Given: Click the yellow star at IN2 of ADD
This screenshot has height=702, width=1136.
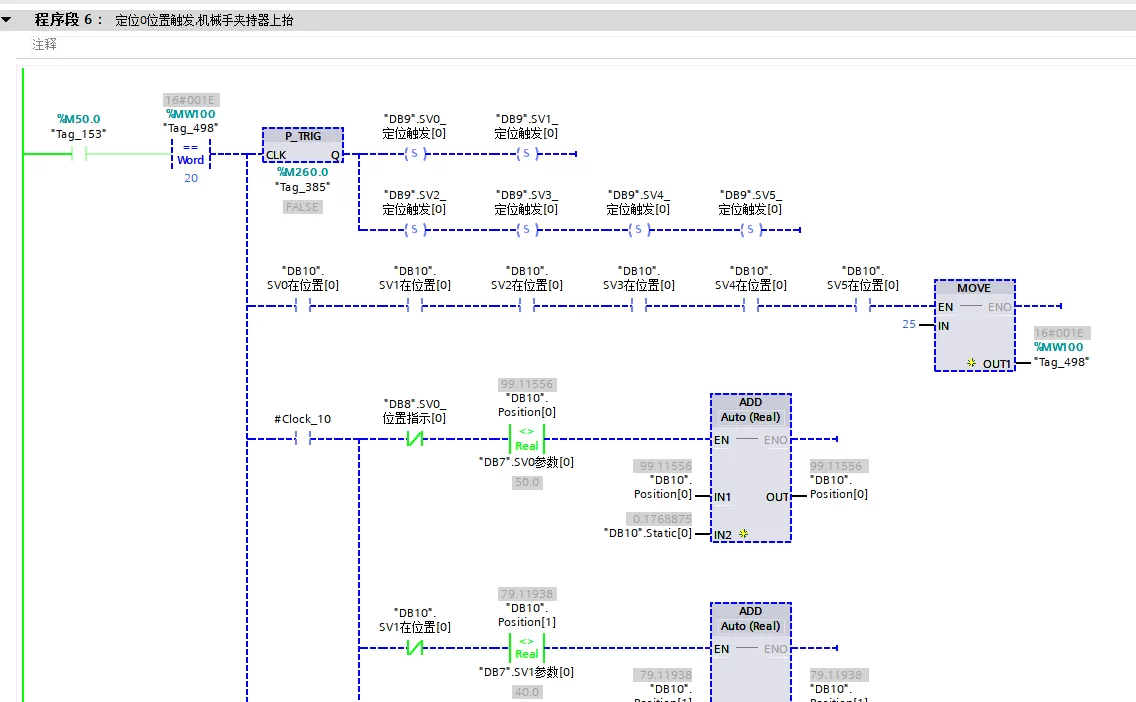Looking at the screenshot, I should click(743, 534).
